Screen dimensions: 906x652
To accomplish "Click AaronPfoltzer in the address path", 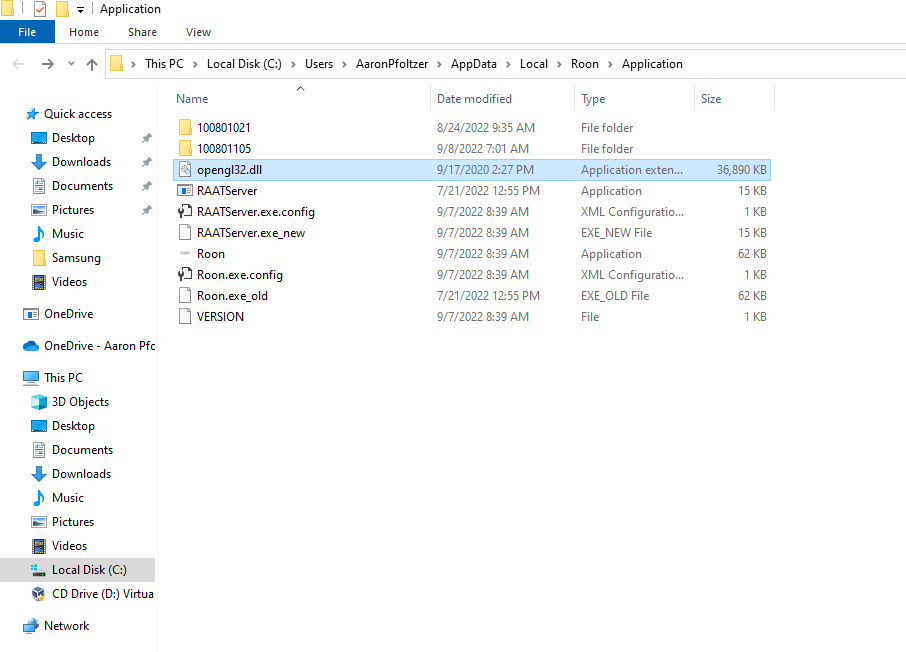I will pos(392,64).
